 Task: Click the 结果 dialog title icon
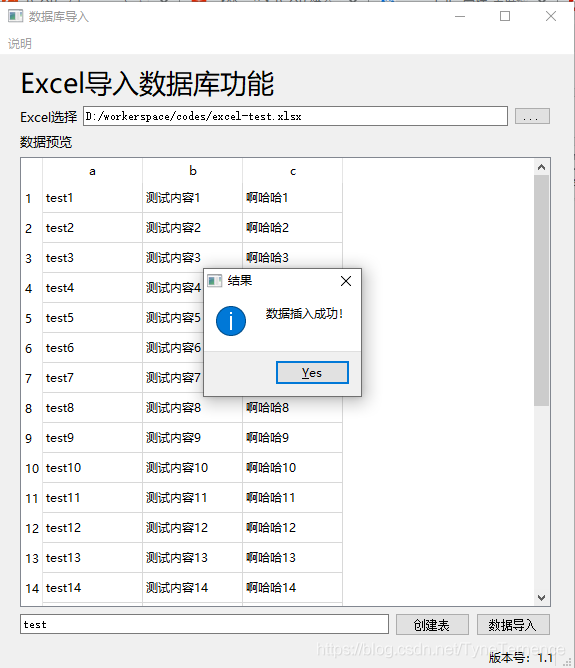pyautogui.click(x=215, y=281)
